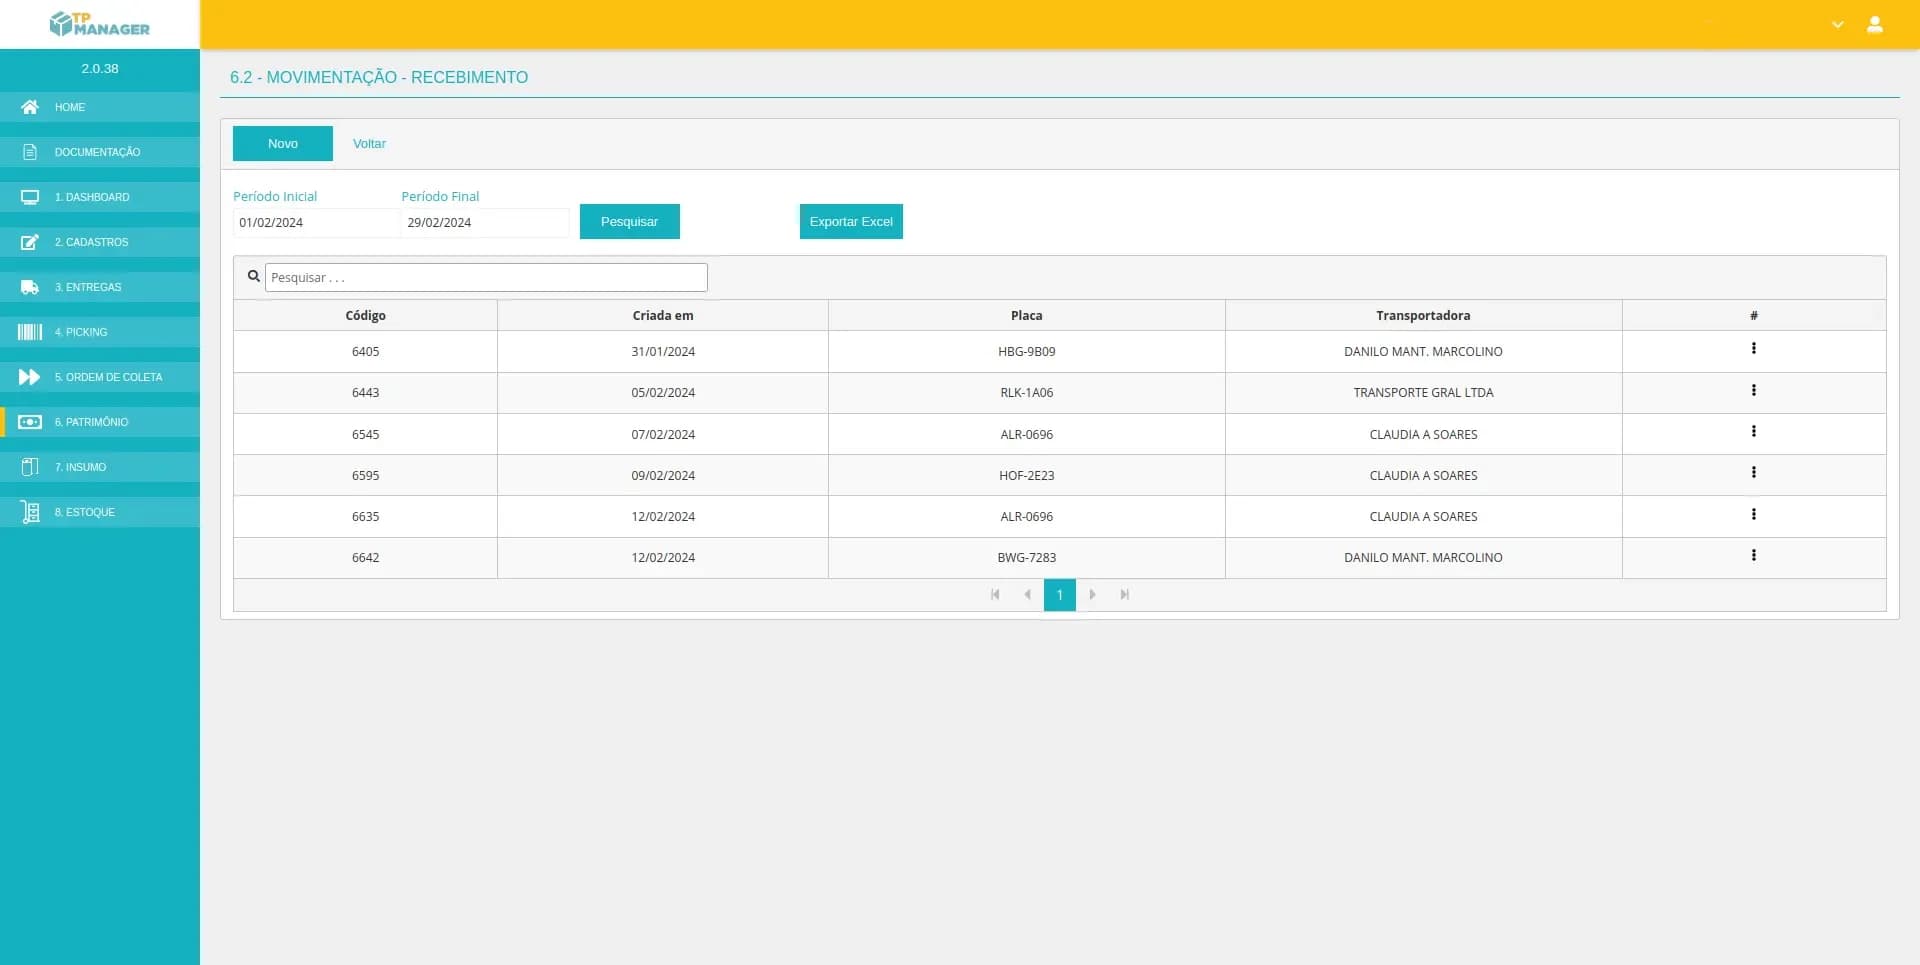The width and height of the screenshot is (1920, 965).
Task: Click the Criada em column header
Action: pos(663,315)
